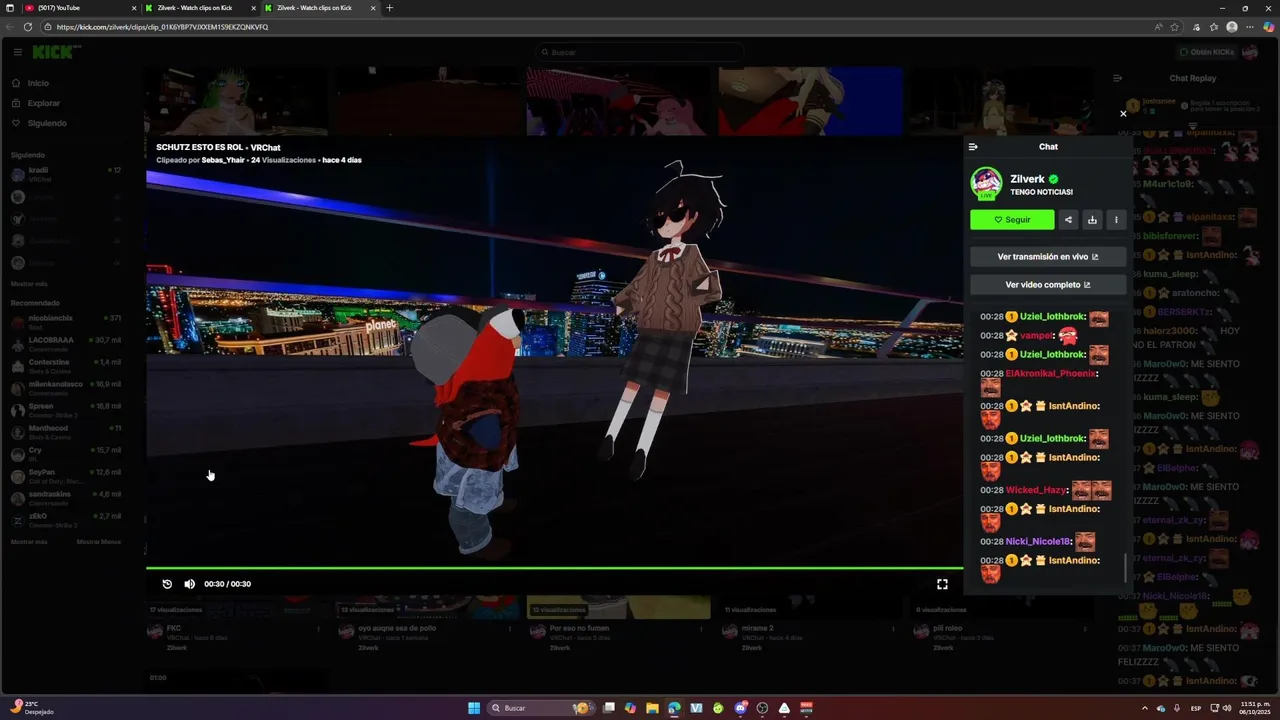Open recommended channel SoyPan

pyautogui.click(x=66, y=476)
